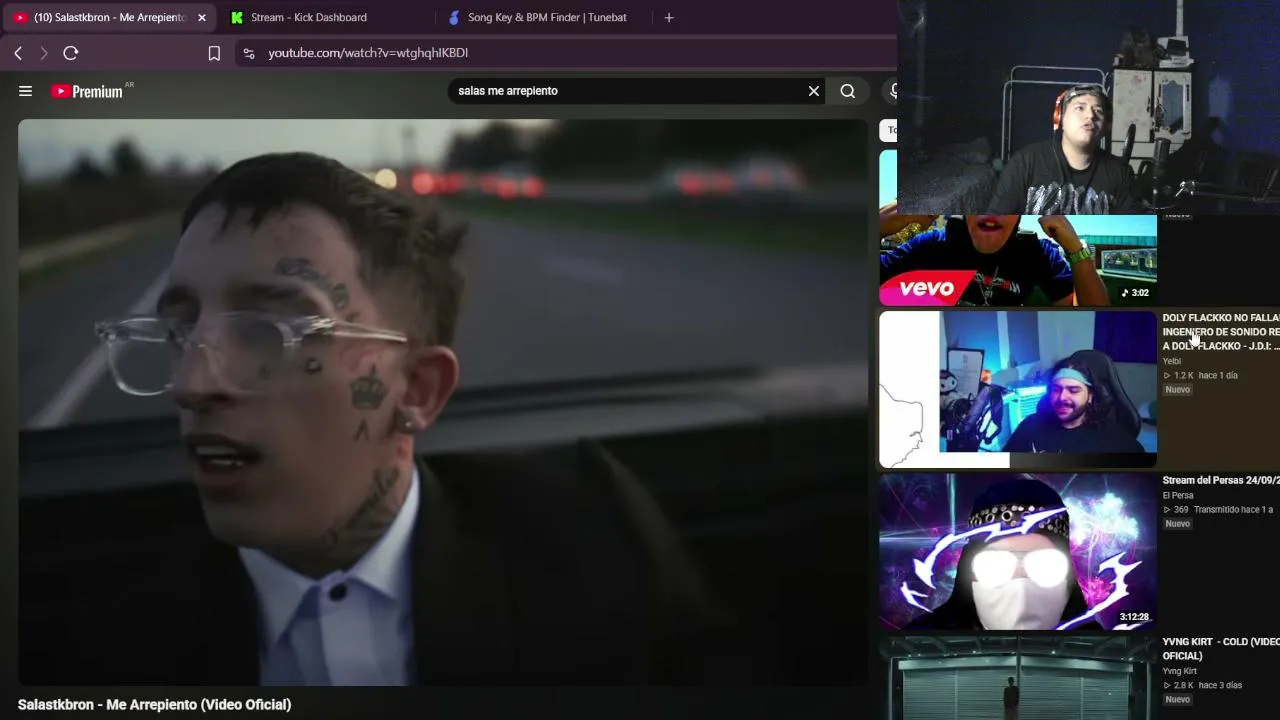Close the Salastkbron YouTube tab
Viewport: 1280px width, 720px height.
pyautogui.click(x=202, y=17)
